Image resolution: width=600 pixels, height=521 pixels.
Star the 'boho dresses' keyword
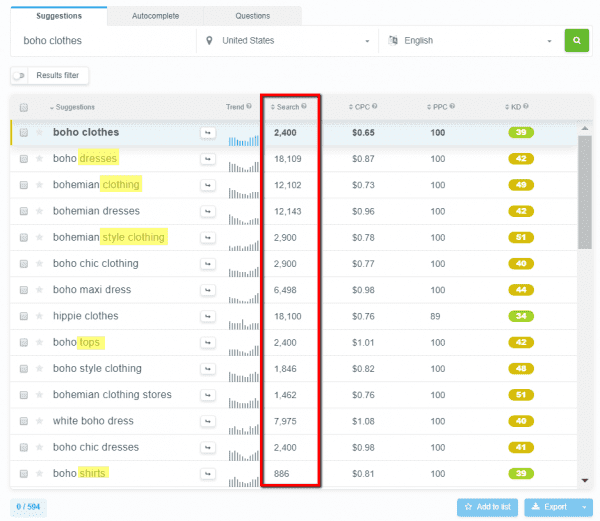(40, 158)
